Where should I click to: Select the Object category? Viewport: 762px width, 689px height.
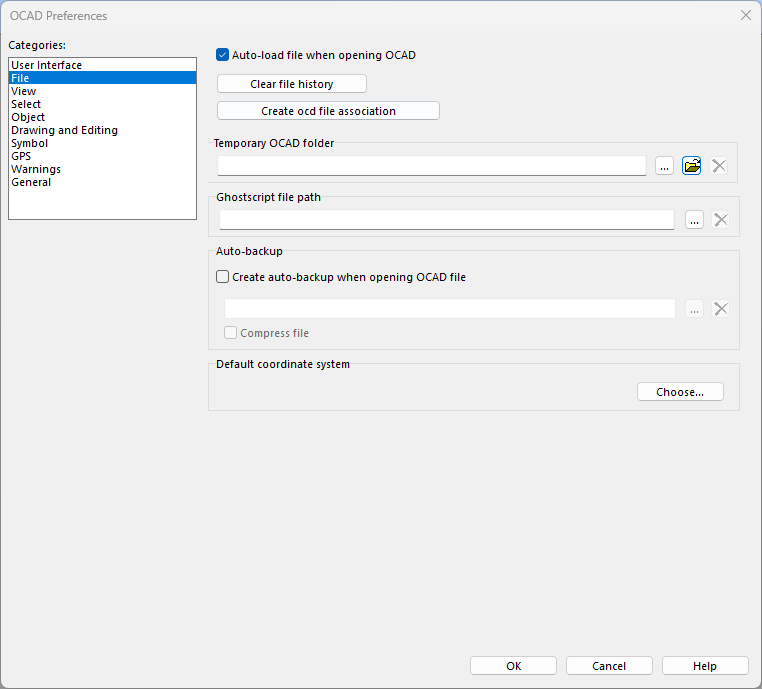pyautogui.click(x=103, y=117)
